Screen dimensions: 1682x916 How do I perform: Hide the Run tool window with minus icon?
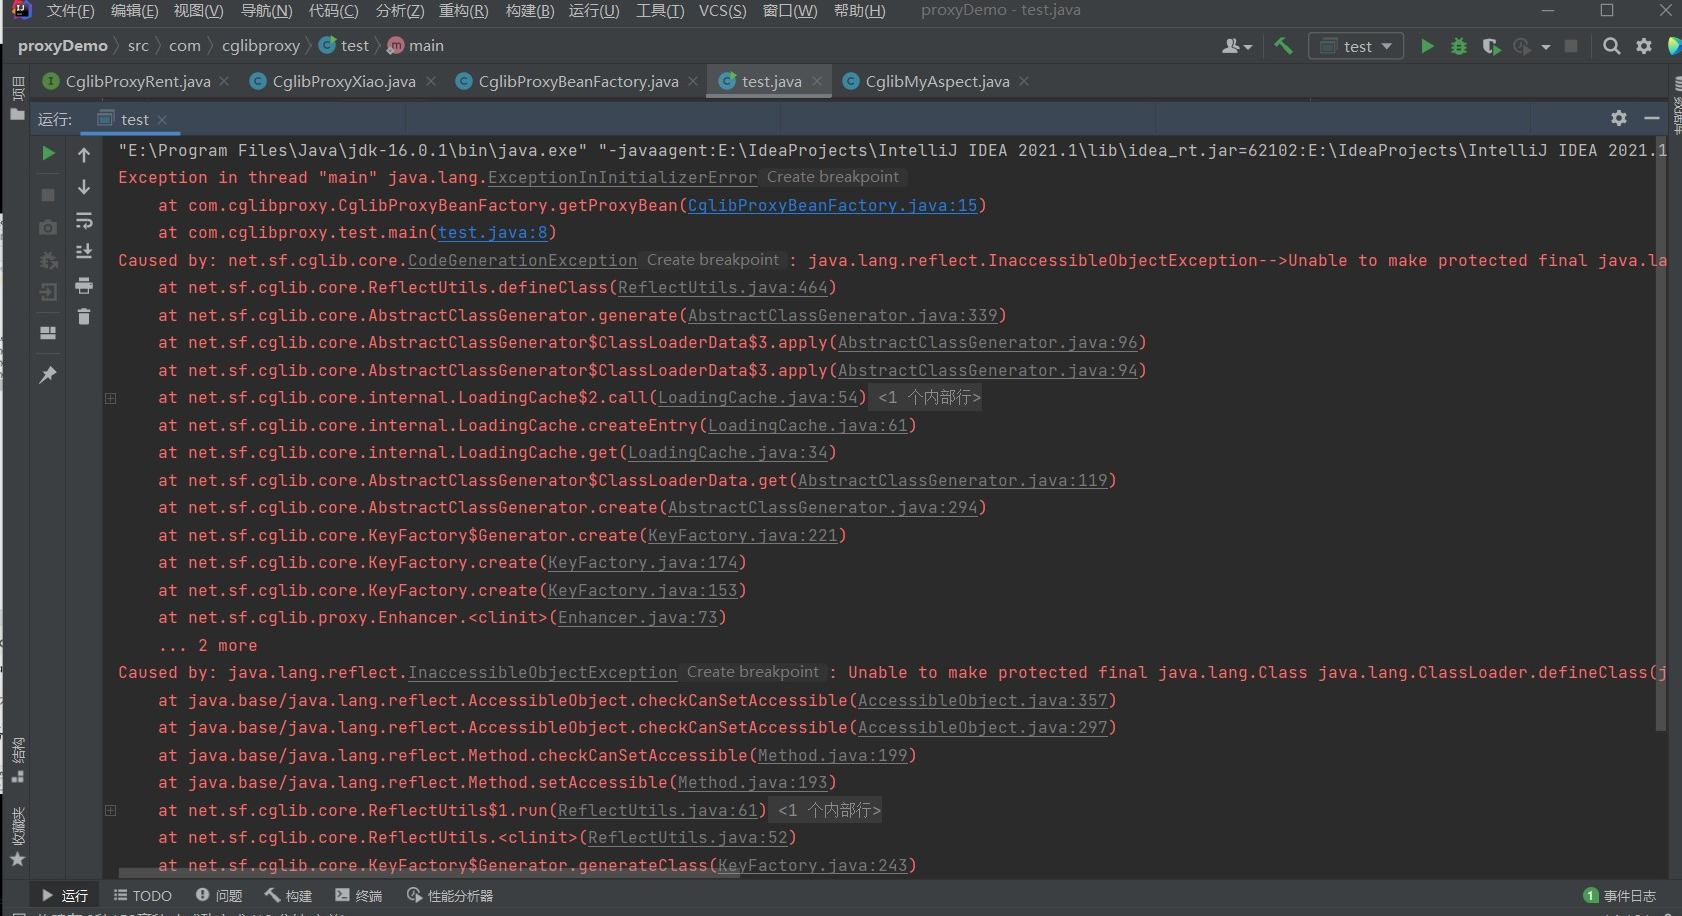pyautogui.click(x=1652, y=118)
